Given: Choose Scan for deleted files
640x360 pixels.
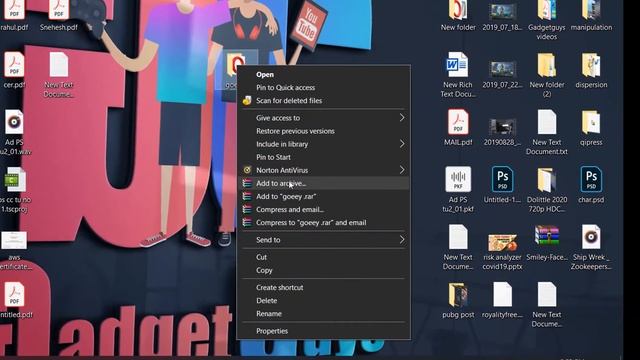Looking at the screenshot, I should 324,100.
